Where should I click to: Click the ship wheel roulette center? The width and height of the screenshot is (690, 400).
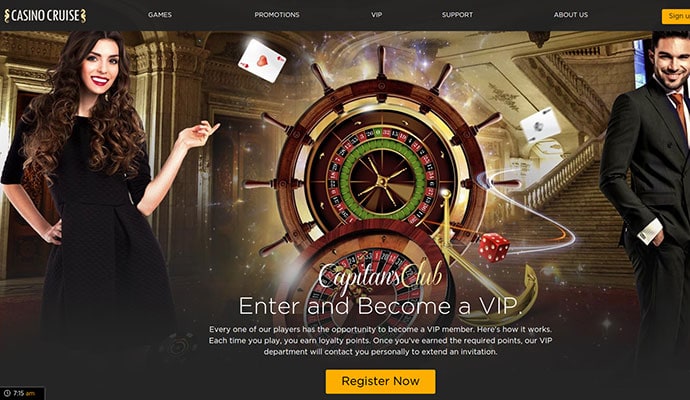pyautogui.click(x=382, y=180)
